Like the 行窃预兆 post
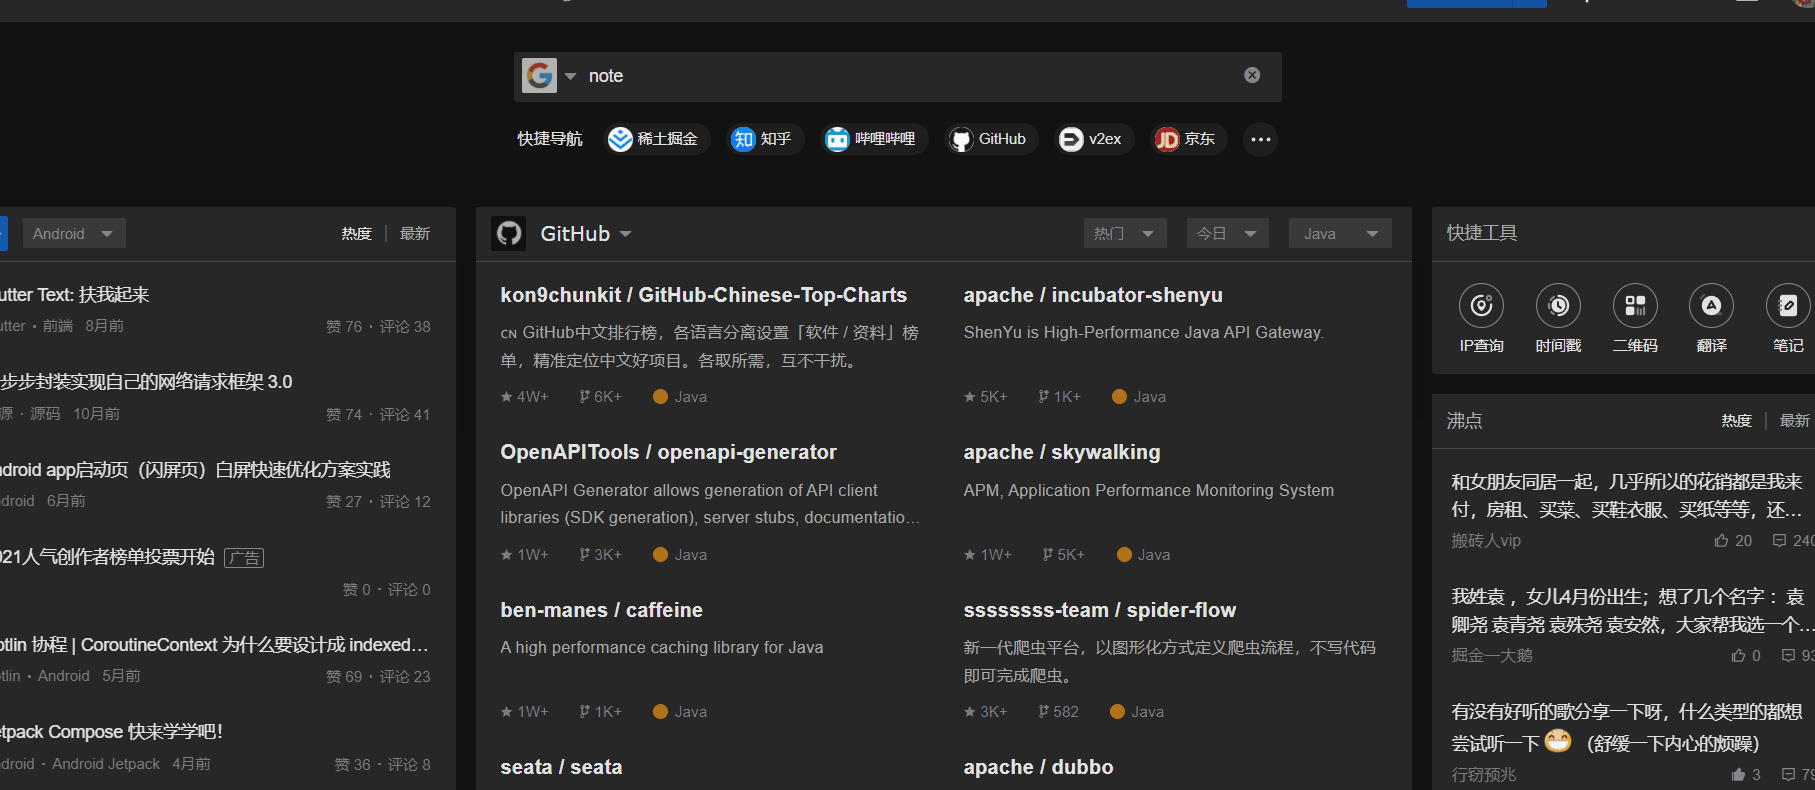 pos(1746,775)
